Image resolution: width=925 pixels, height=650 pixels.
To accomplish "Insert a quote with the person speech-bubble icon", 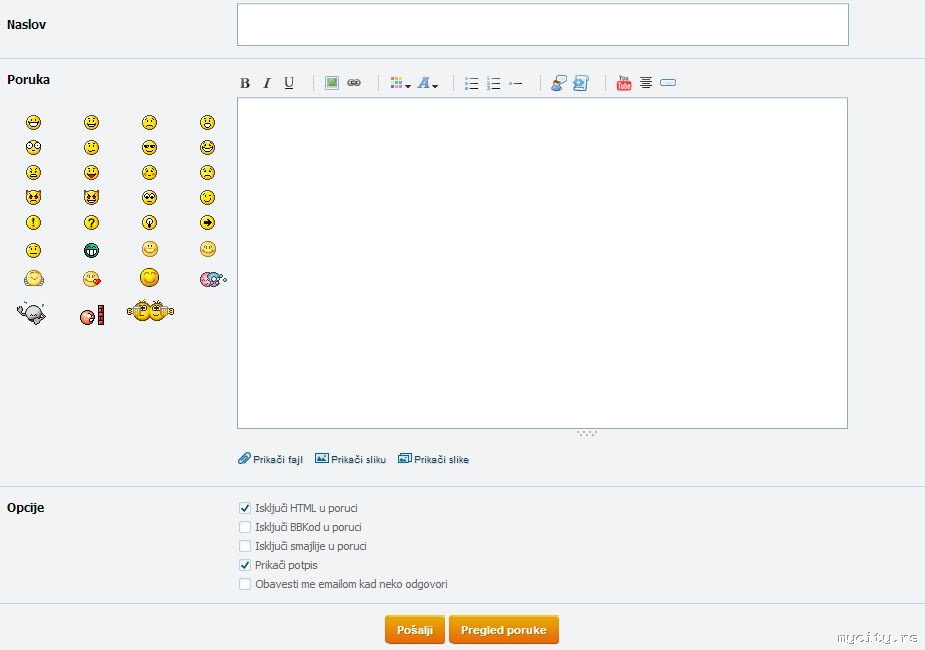I will pyautogui.click(x=559, y=83).
